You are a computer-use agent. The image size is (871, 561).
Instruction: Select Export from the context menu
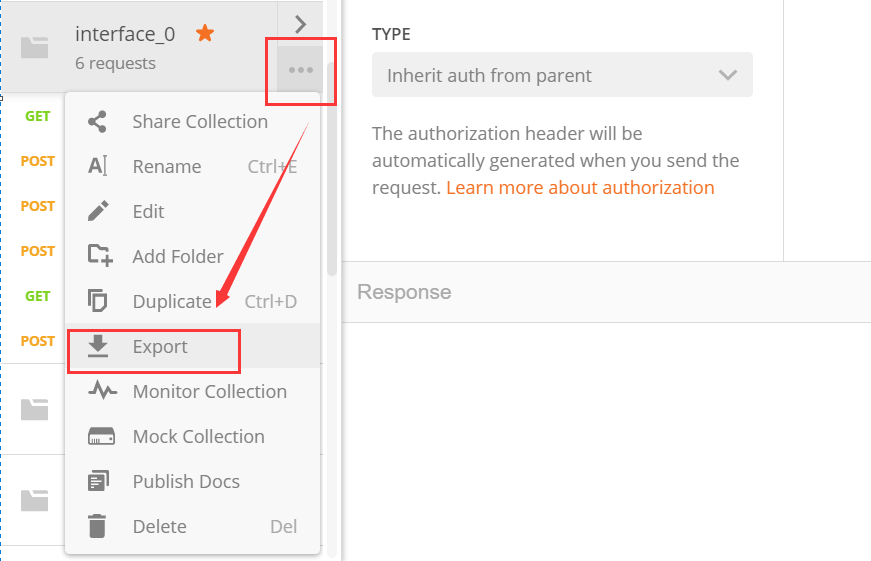pos(160,347)
